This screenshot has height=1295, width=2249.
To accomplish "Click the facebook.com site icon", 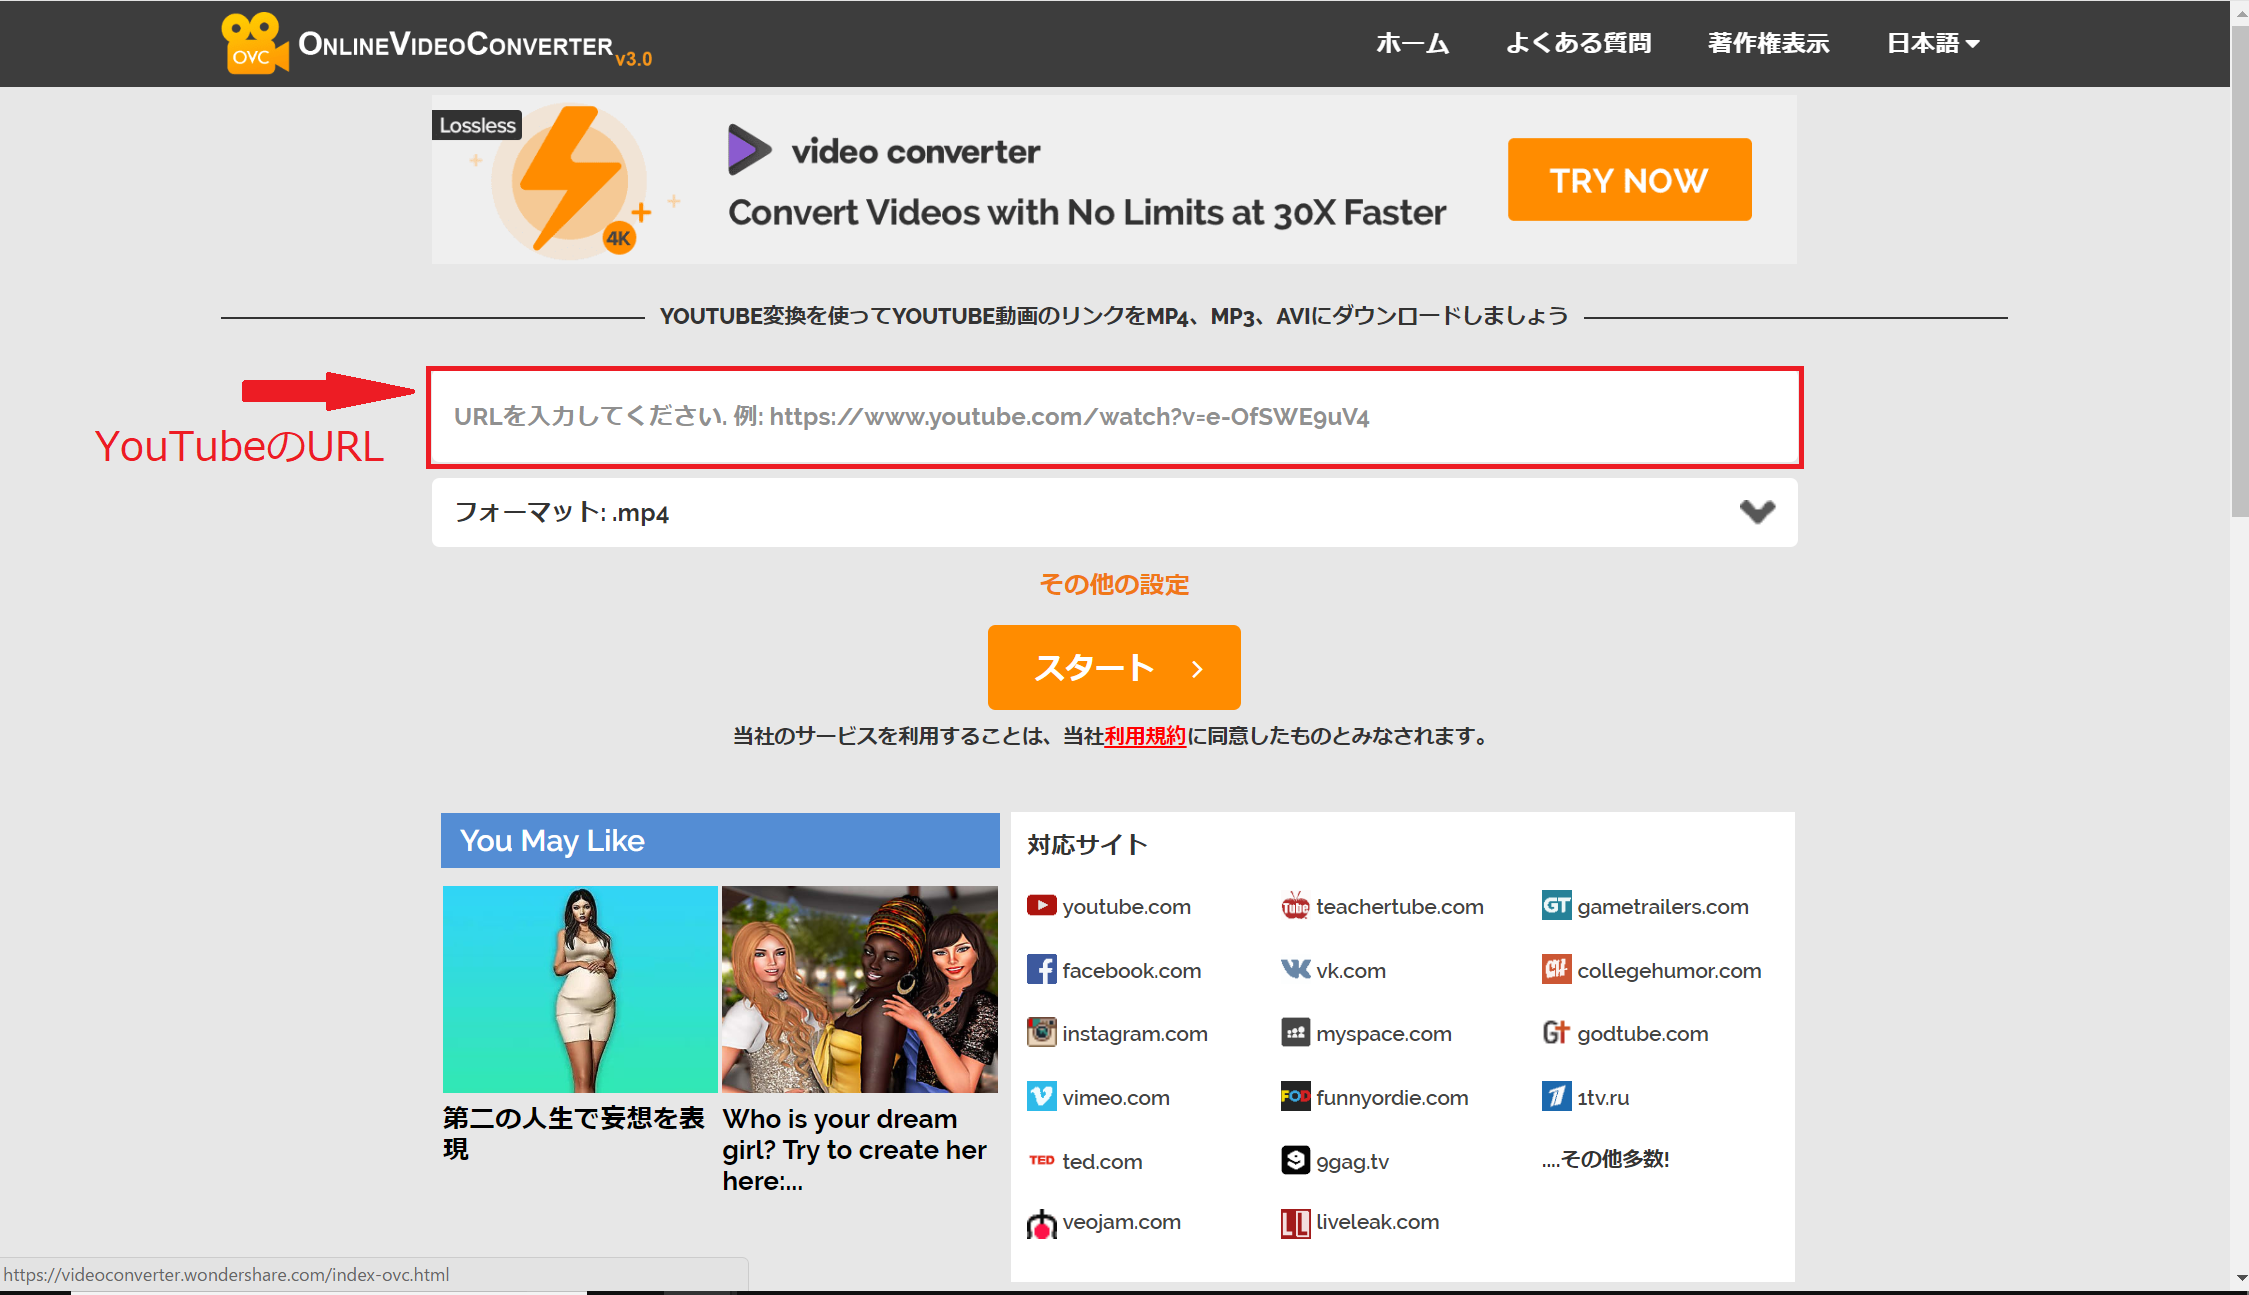I will click(1041, 969).
